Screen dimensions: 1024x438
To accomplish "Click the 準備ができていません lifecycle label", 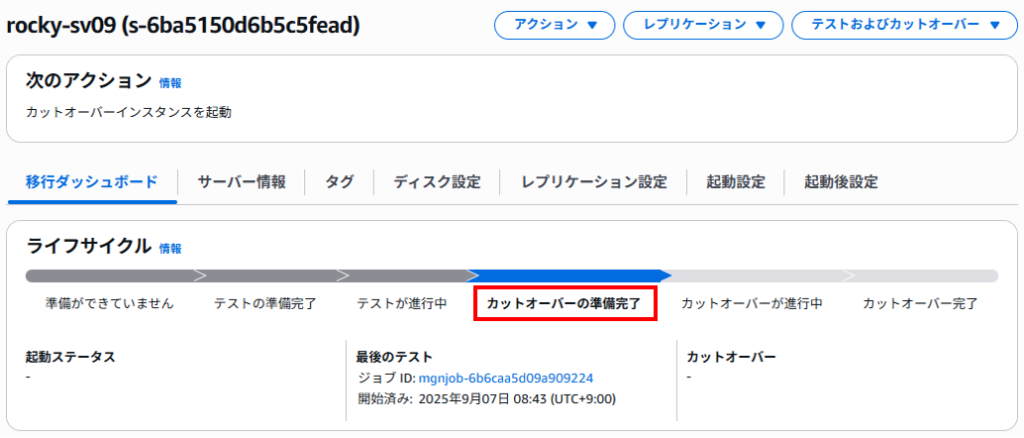I will click(110, 304).
